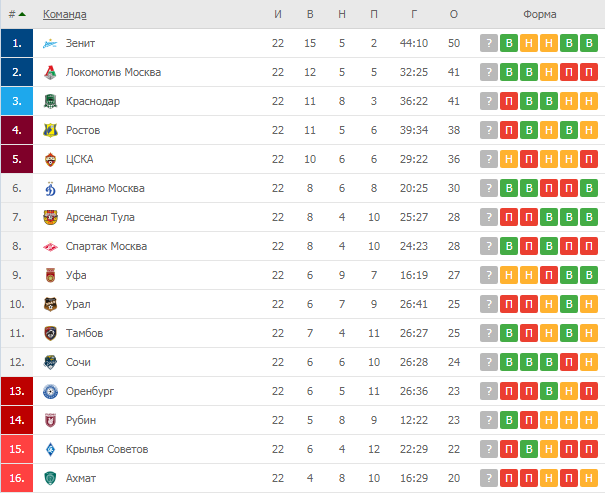This screenshot has height=493, width=605.
Task: Click the ЦСКА club crest
Action: pos(50,159)
